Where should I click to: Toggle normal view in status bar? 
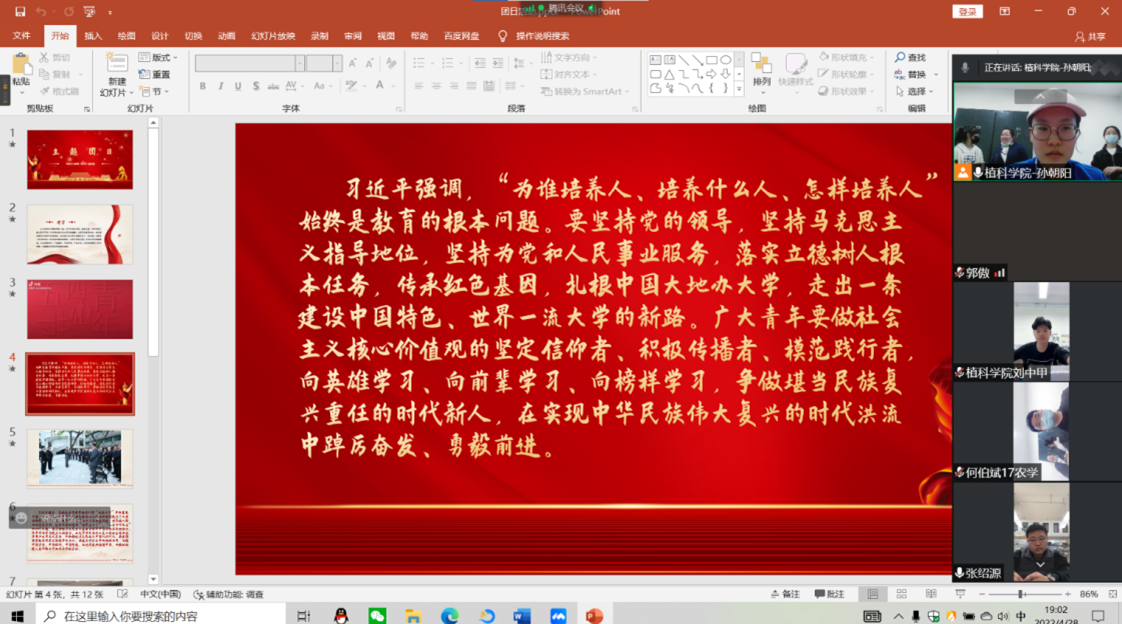tap(873, 594)
